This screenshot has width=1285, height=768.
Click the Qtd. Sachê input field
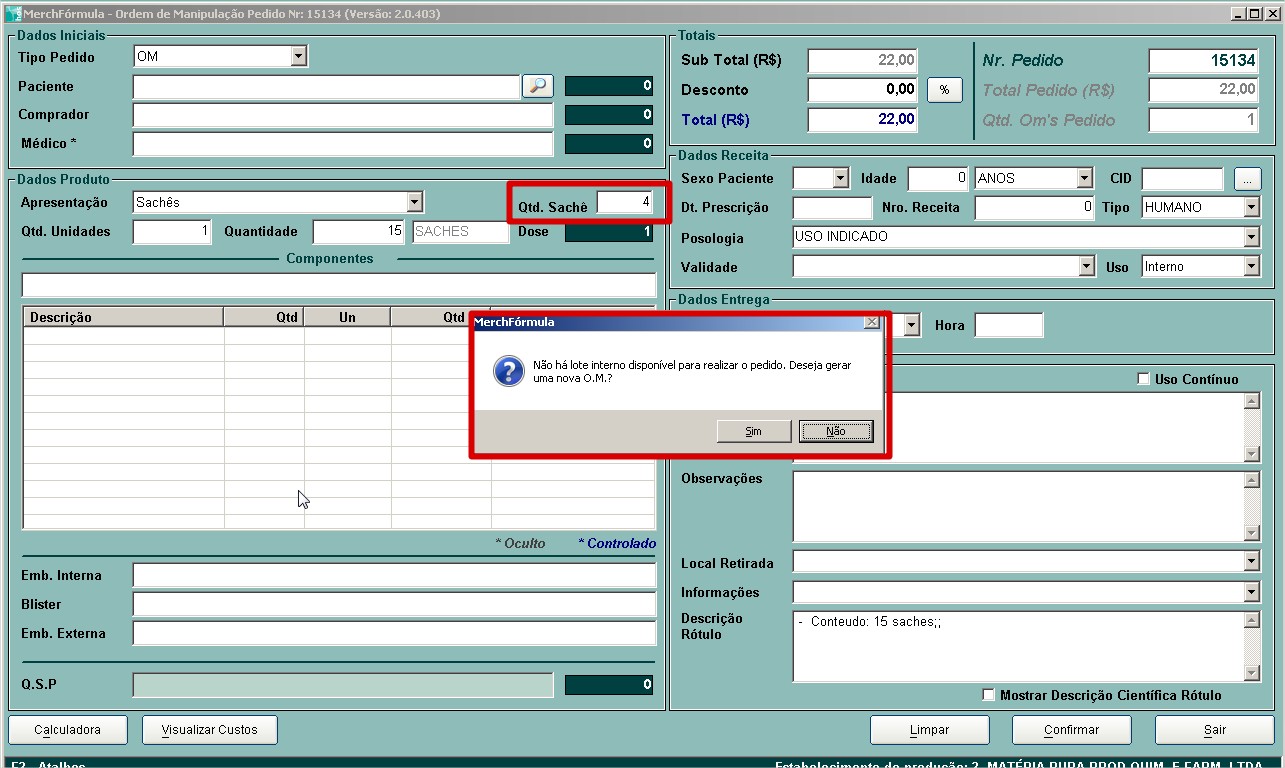pos(625,203)
